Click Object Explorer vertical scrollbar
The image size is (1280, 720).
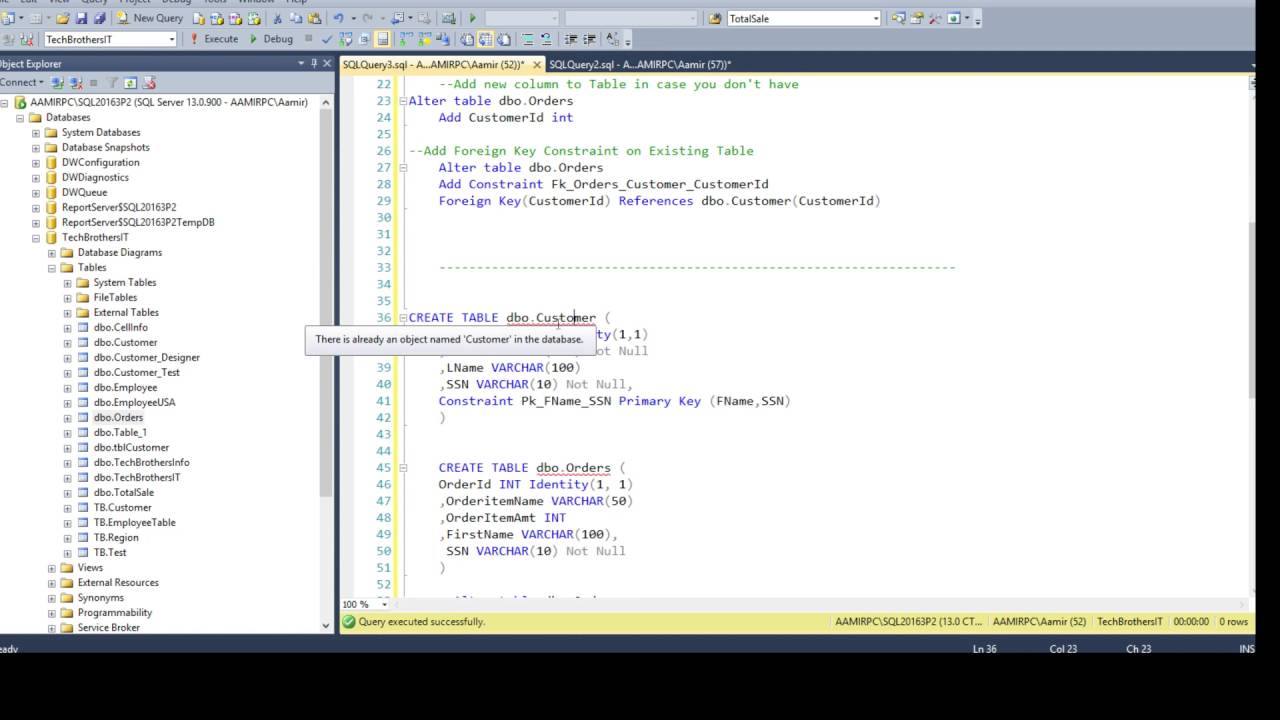(x=326, y=300)
